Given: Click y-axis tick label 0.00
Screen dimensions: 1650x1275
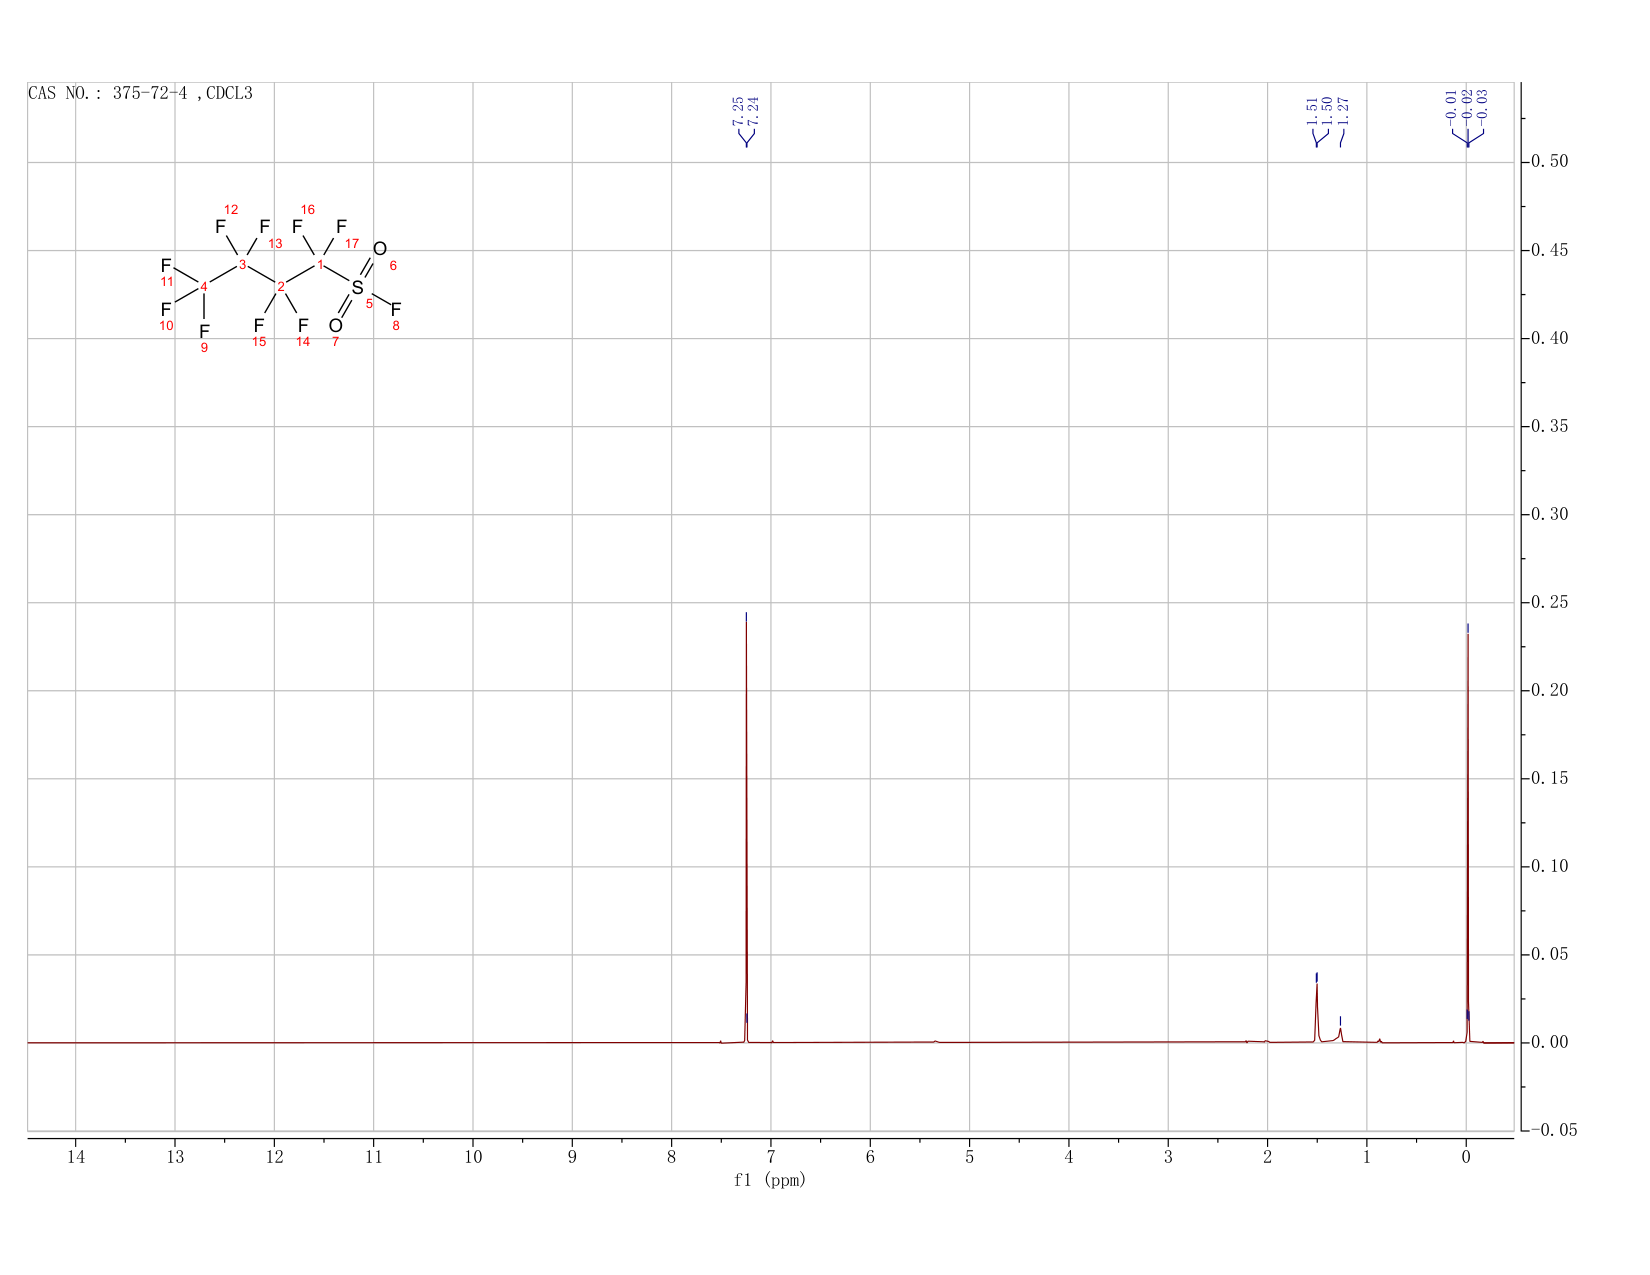Looking at the screenshot, I should click(1552, 1043).
